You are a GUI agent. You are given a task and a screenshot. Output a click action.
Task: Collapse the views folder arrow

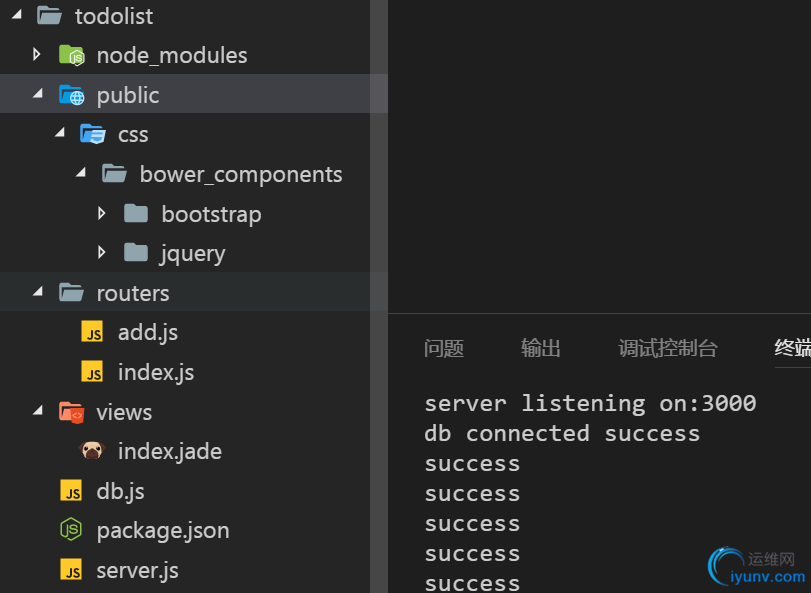(x=38, y=410)
